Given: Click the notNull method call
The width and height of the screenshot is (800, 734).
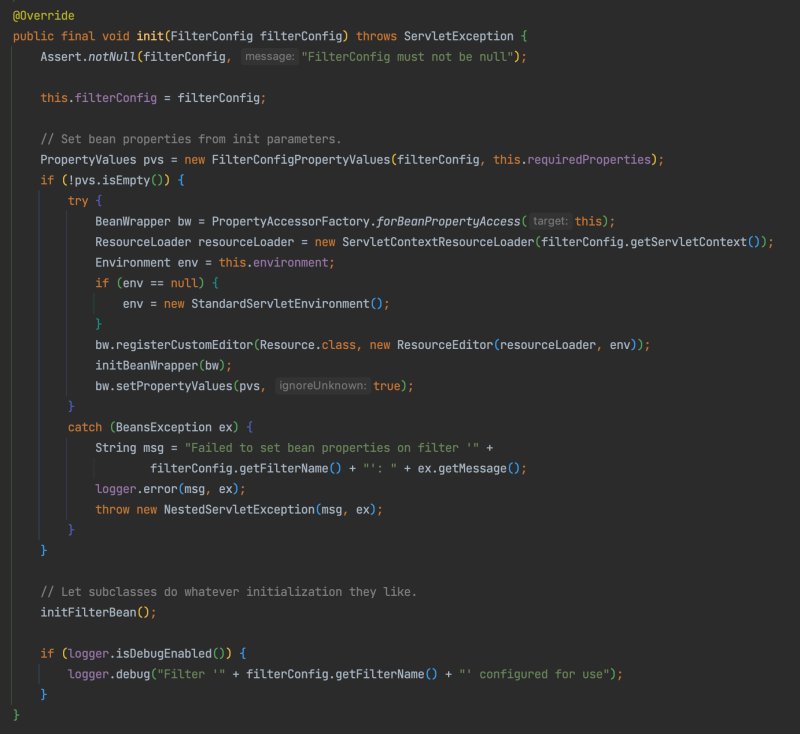Looking at the screenshot, I should (x=112, y=57).
